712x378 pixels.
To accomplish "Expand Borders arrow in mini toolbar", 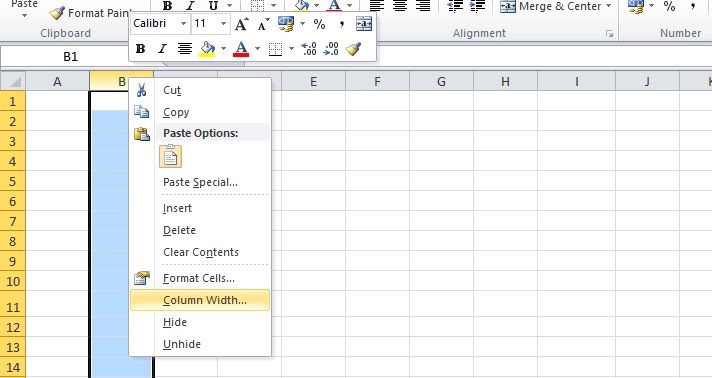I will coord(291,49).
